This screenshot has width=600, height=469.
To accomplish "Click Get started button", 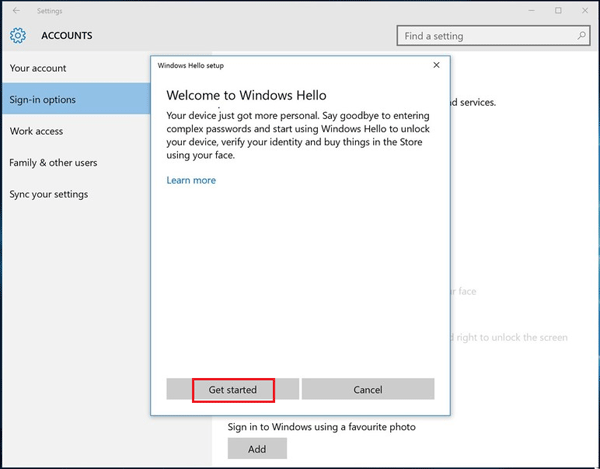I will (x=233, y=389).
